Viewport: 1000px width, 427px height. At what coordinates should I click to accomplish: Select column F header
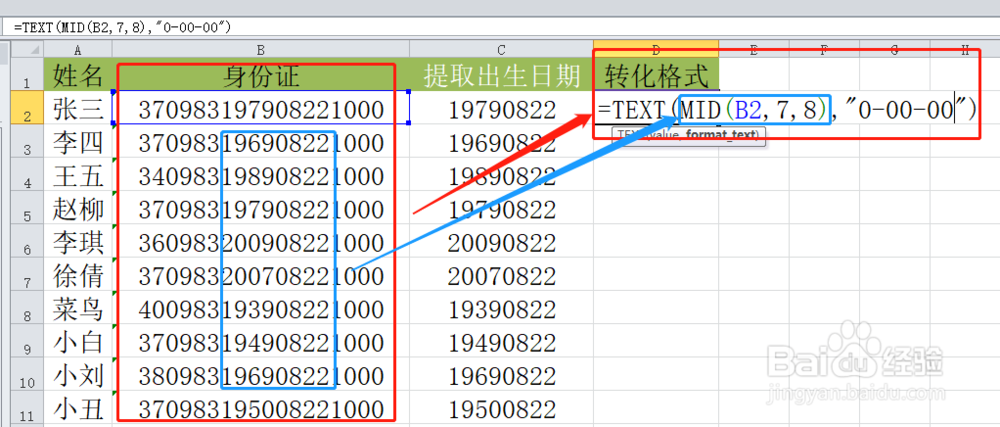(x=824, y=50)
